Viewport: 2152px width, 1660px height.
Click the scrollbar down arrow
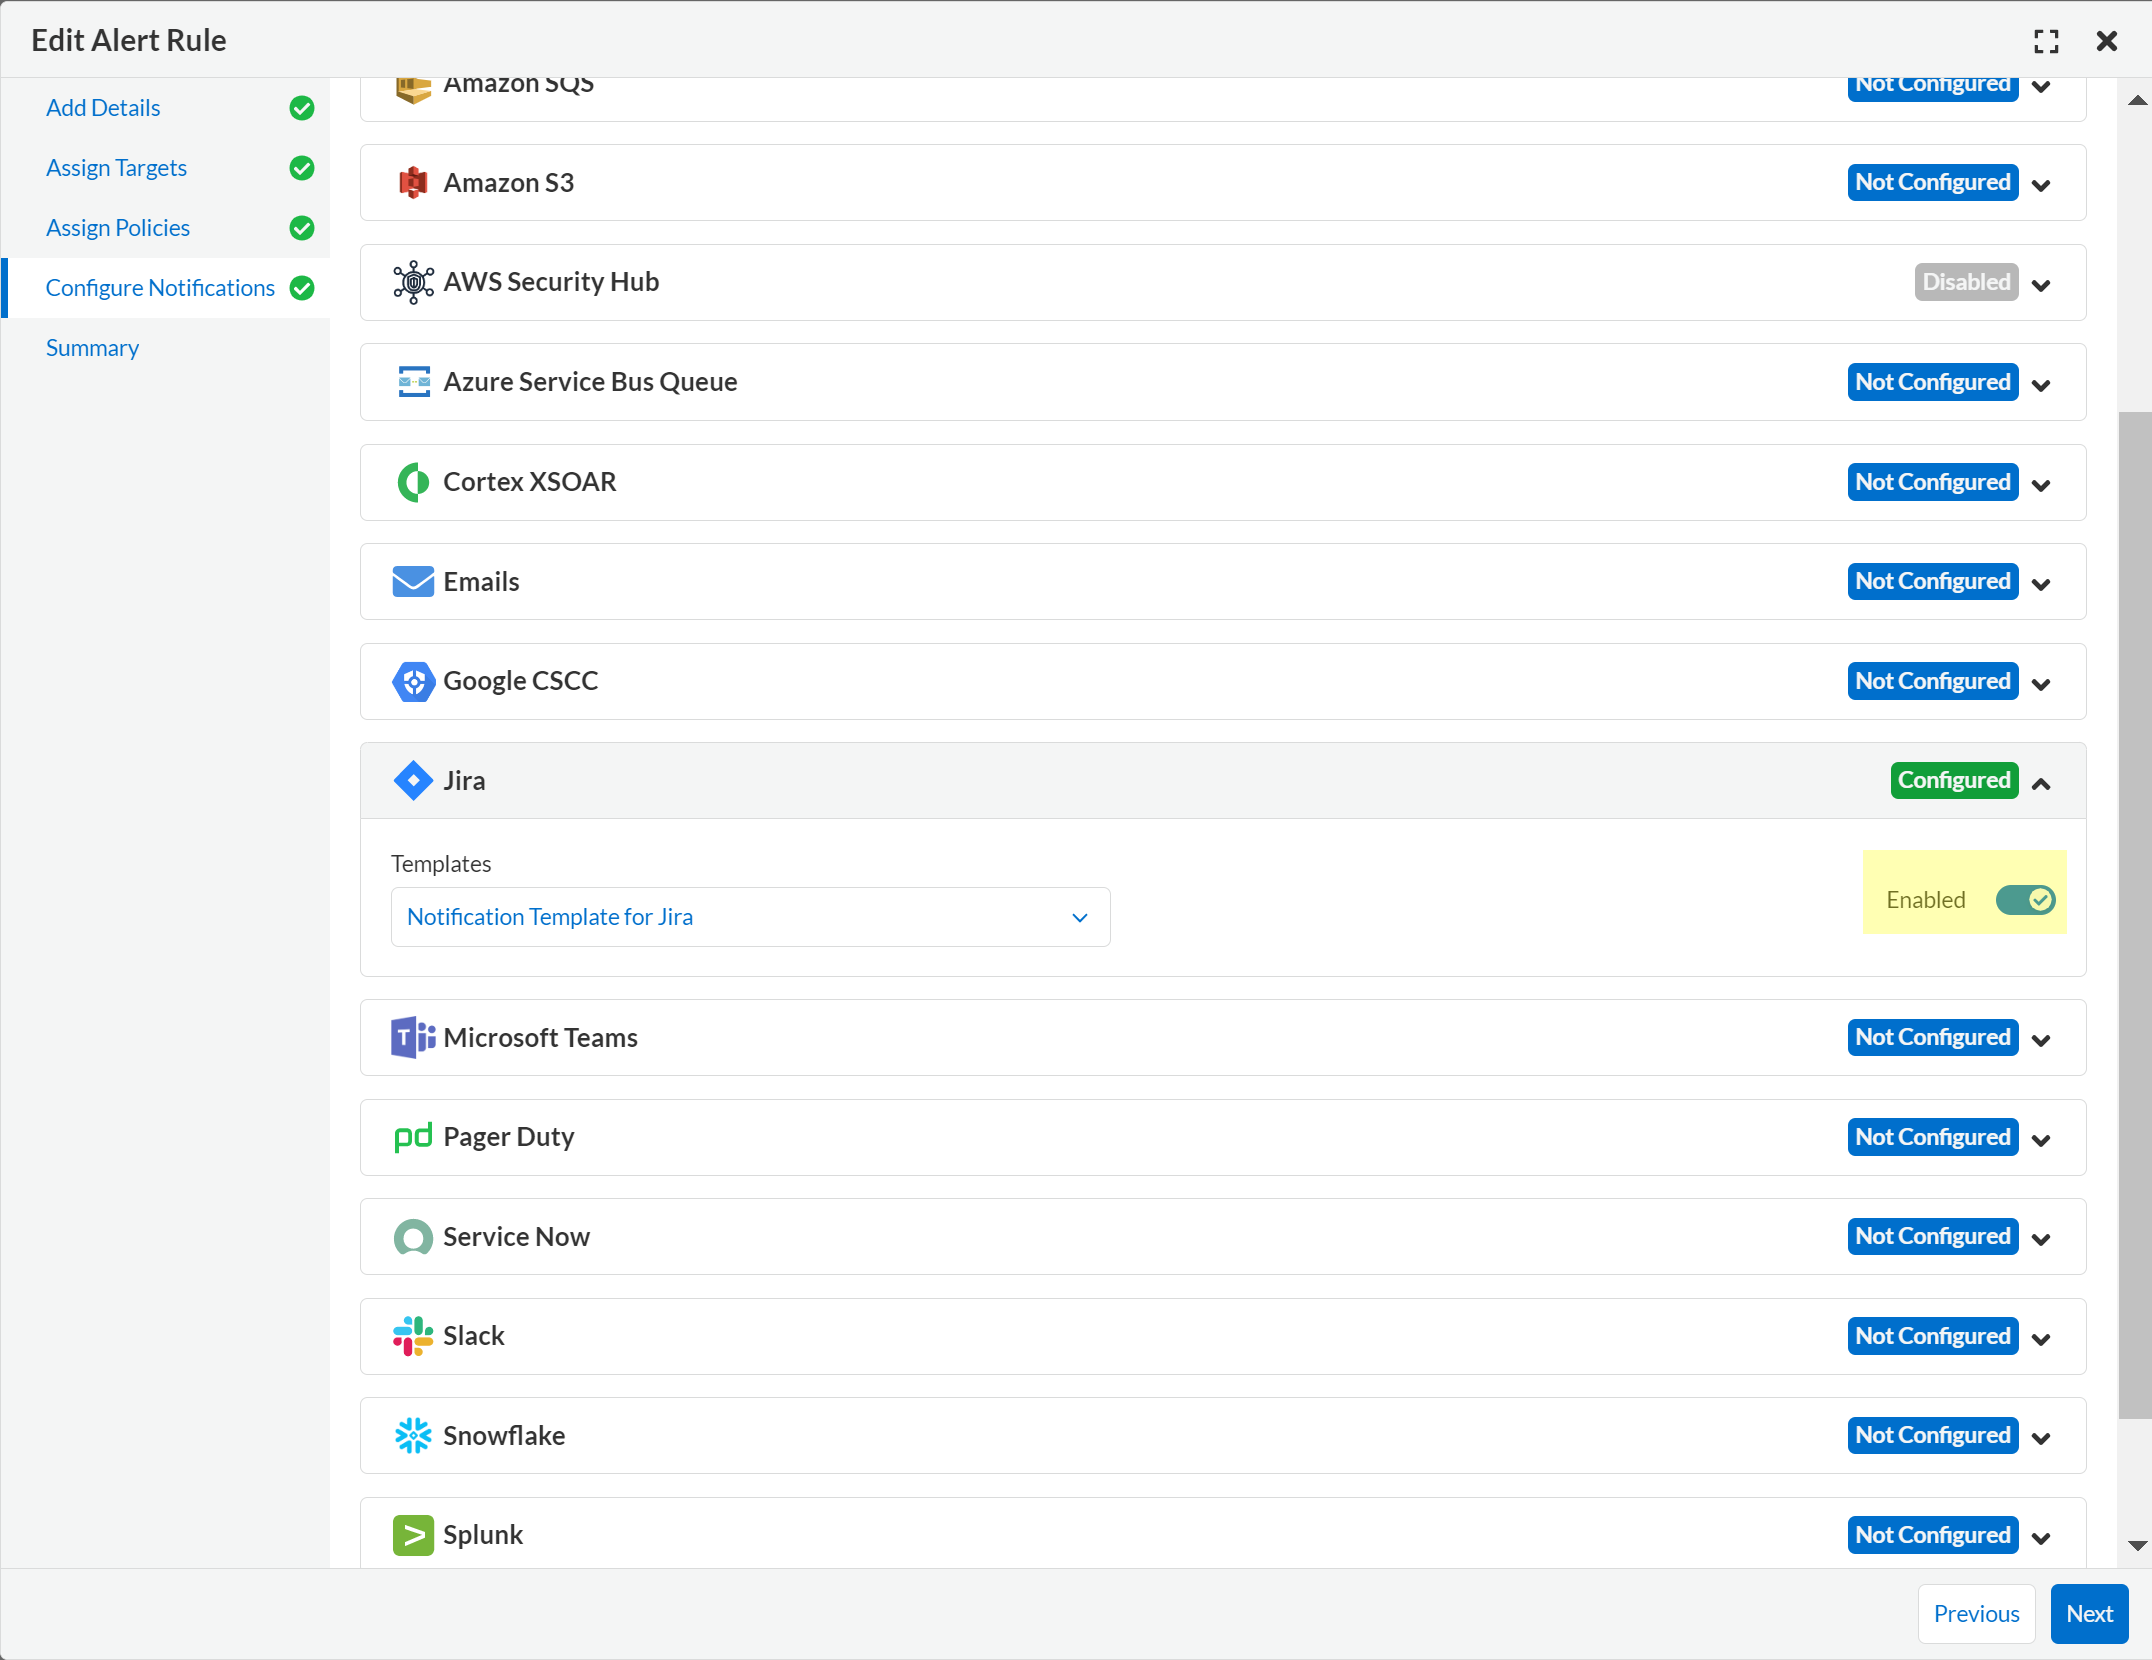click(x=2137, y=1545)
